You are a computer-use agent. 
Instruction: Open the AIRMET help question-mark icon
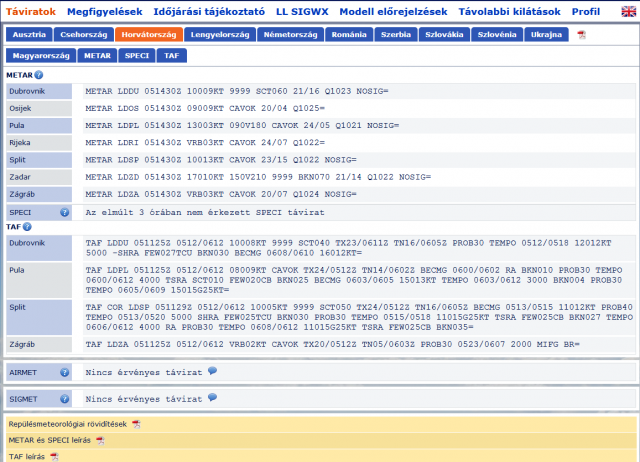pyautogui.click(x=64, y=372)
